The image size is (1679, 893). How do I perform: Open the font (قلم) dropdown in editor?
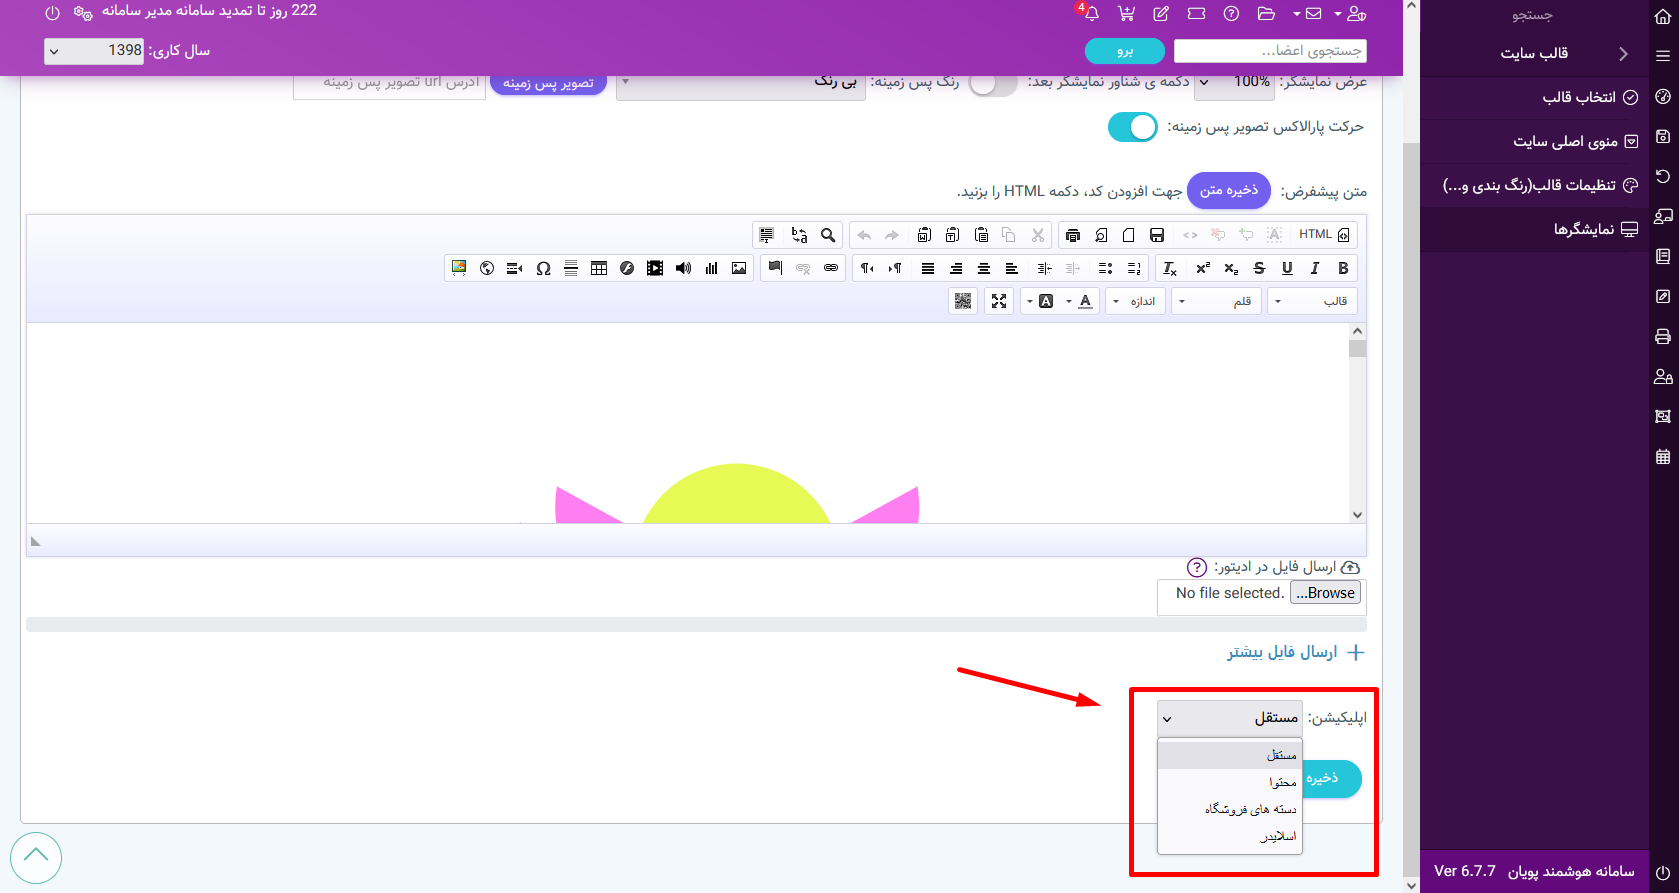[x=1215, y=301]
